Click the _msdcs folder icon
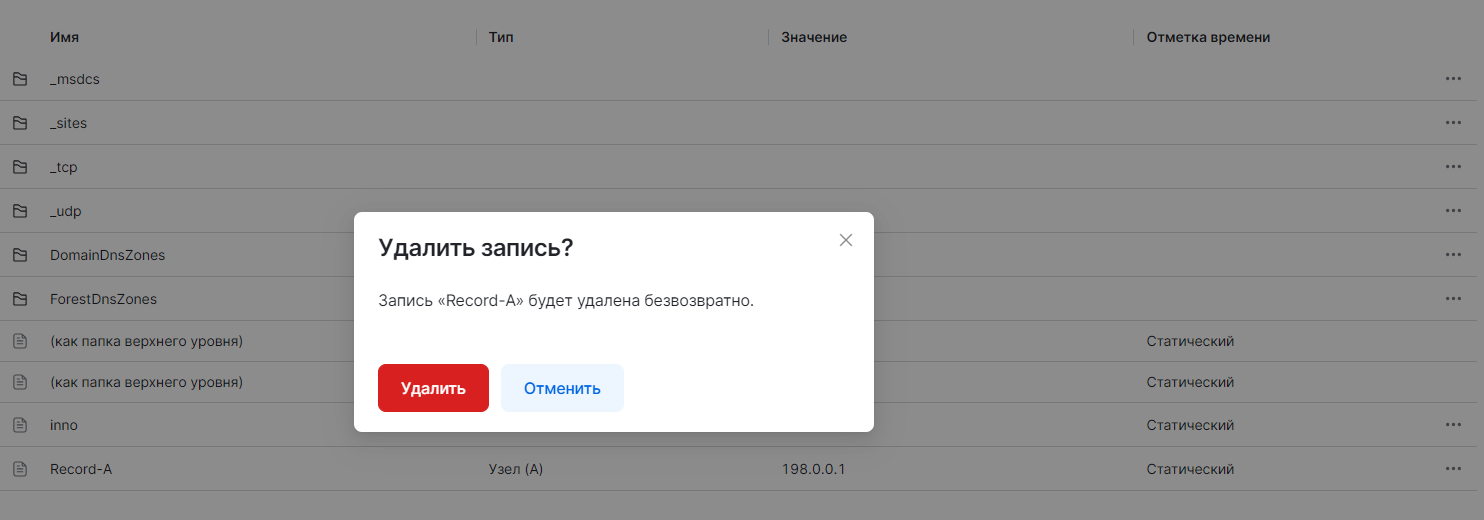 coord(19,79)
